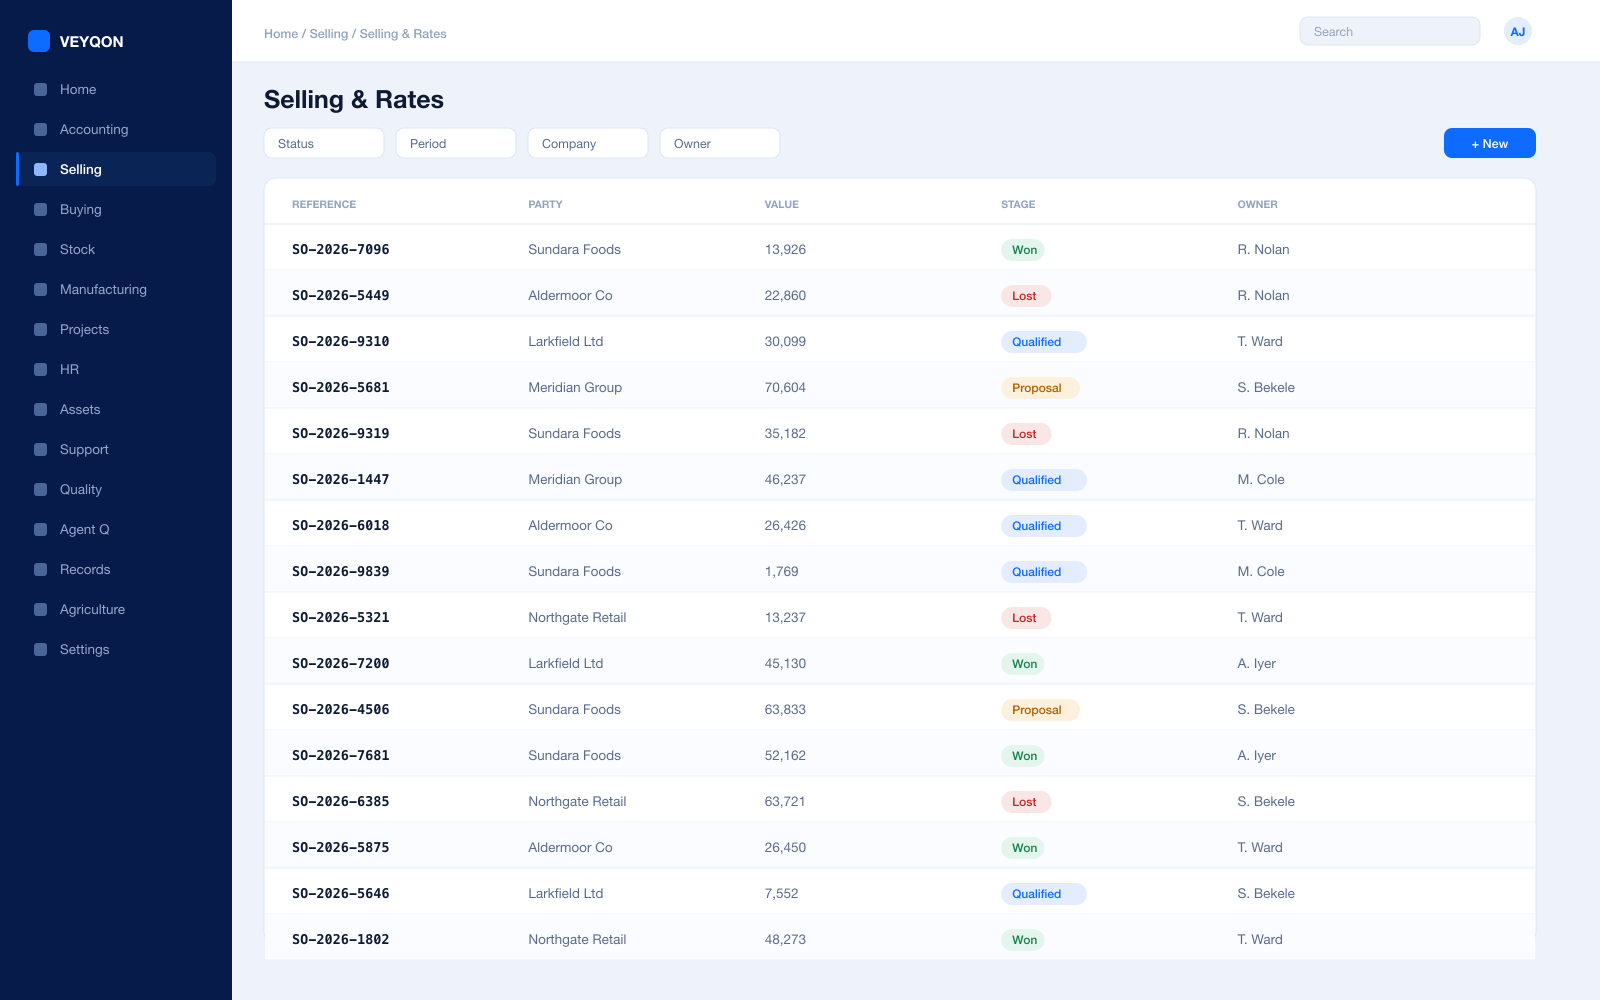Open the Agent Q module label
1600x1000 pixels.
pos(85,529)
